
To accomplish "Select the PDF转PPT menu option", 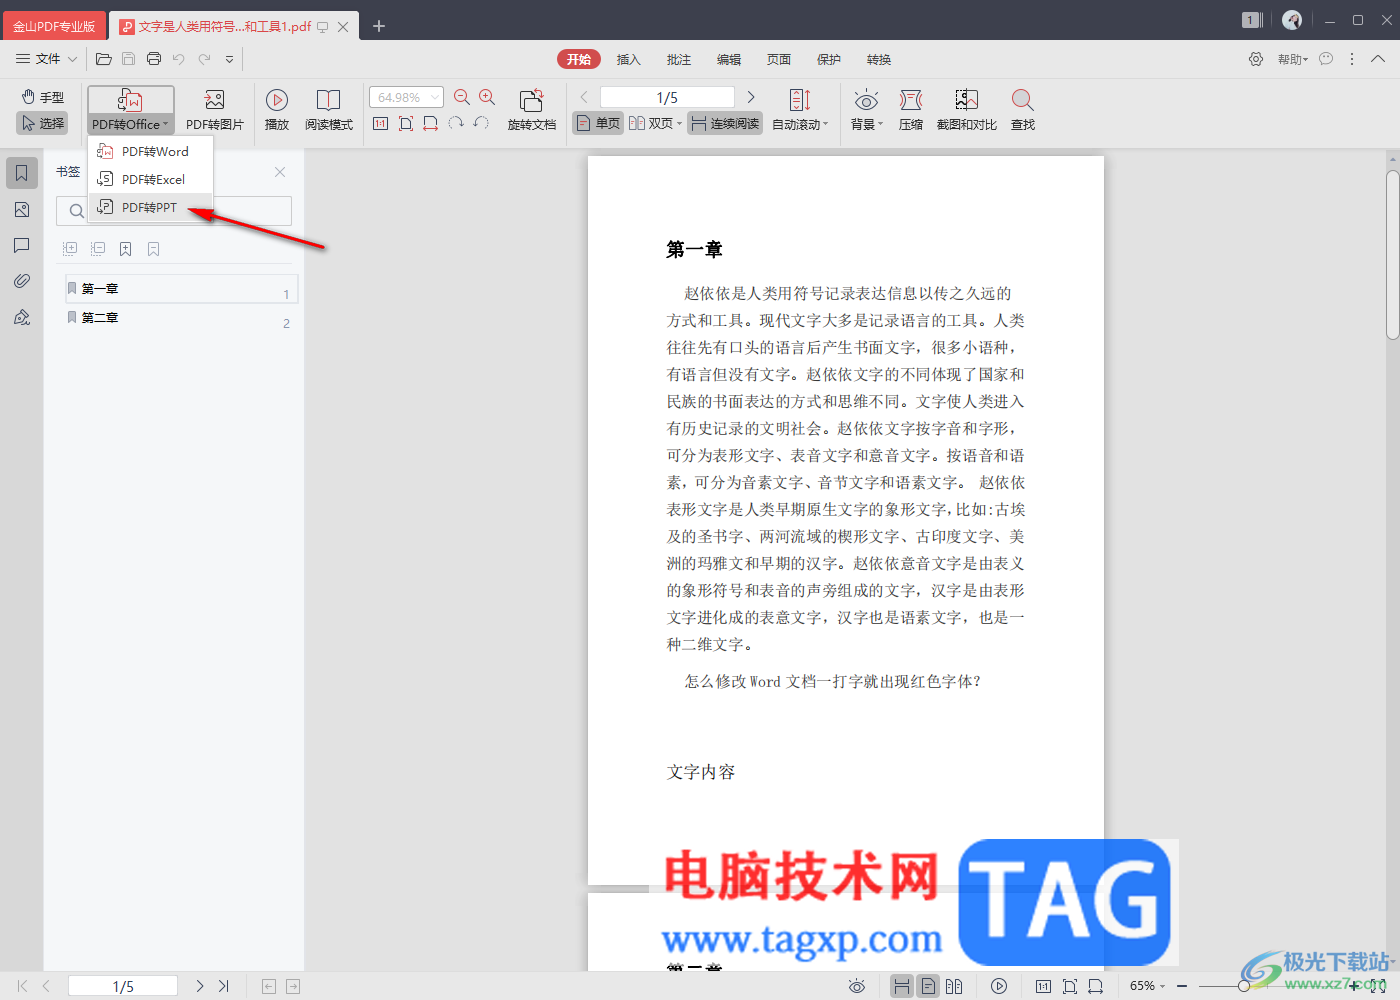I will click(x=150, y=207).
